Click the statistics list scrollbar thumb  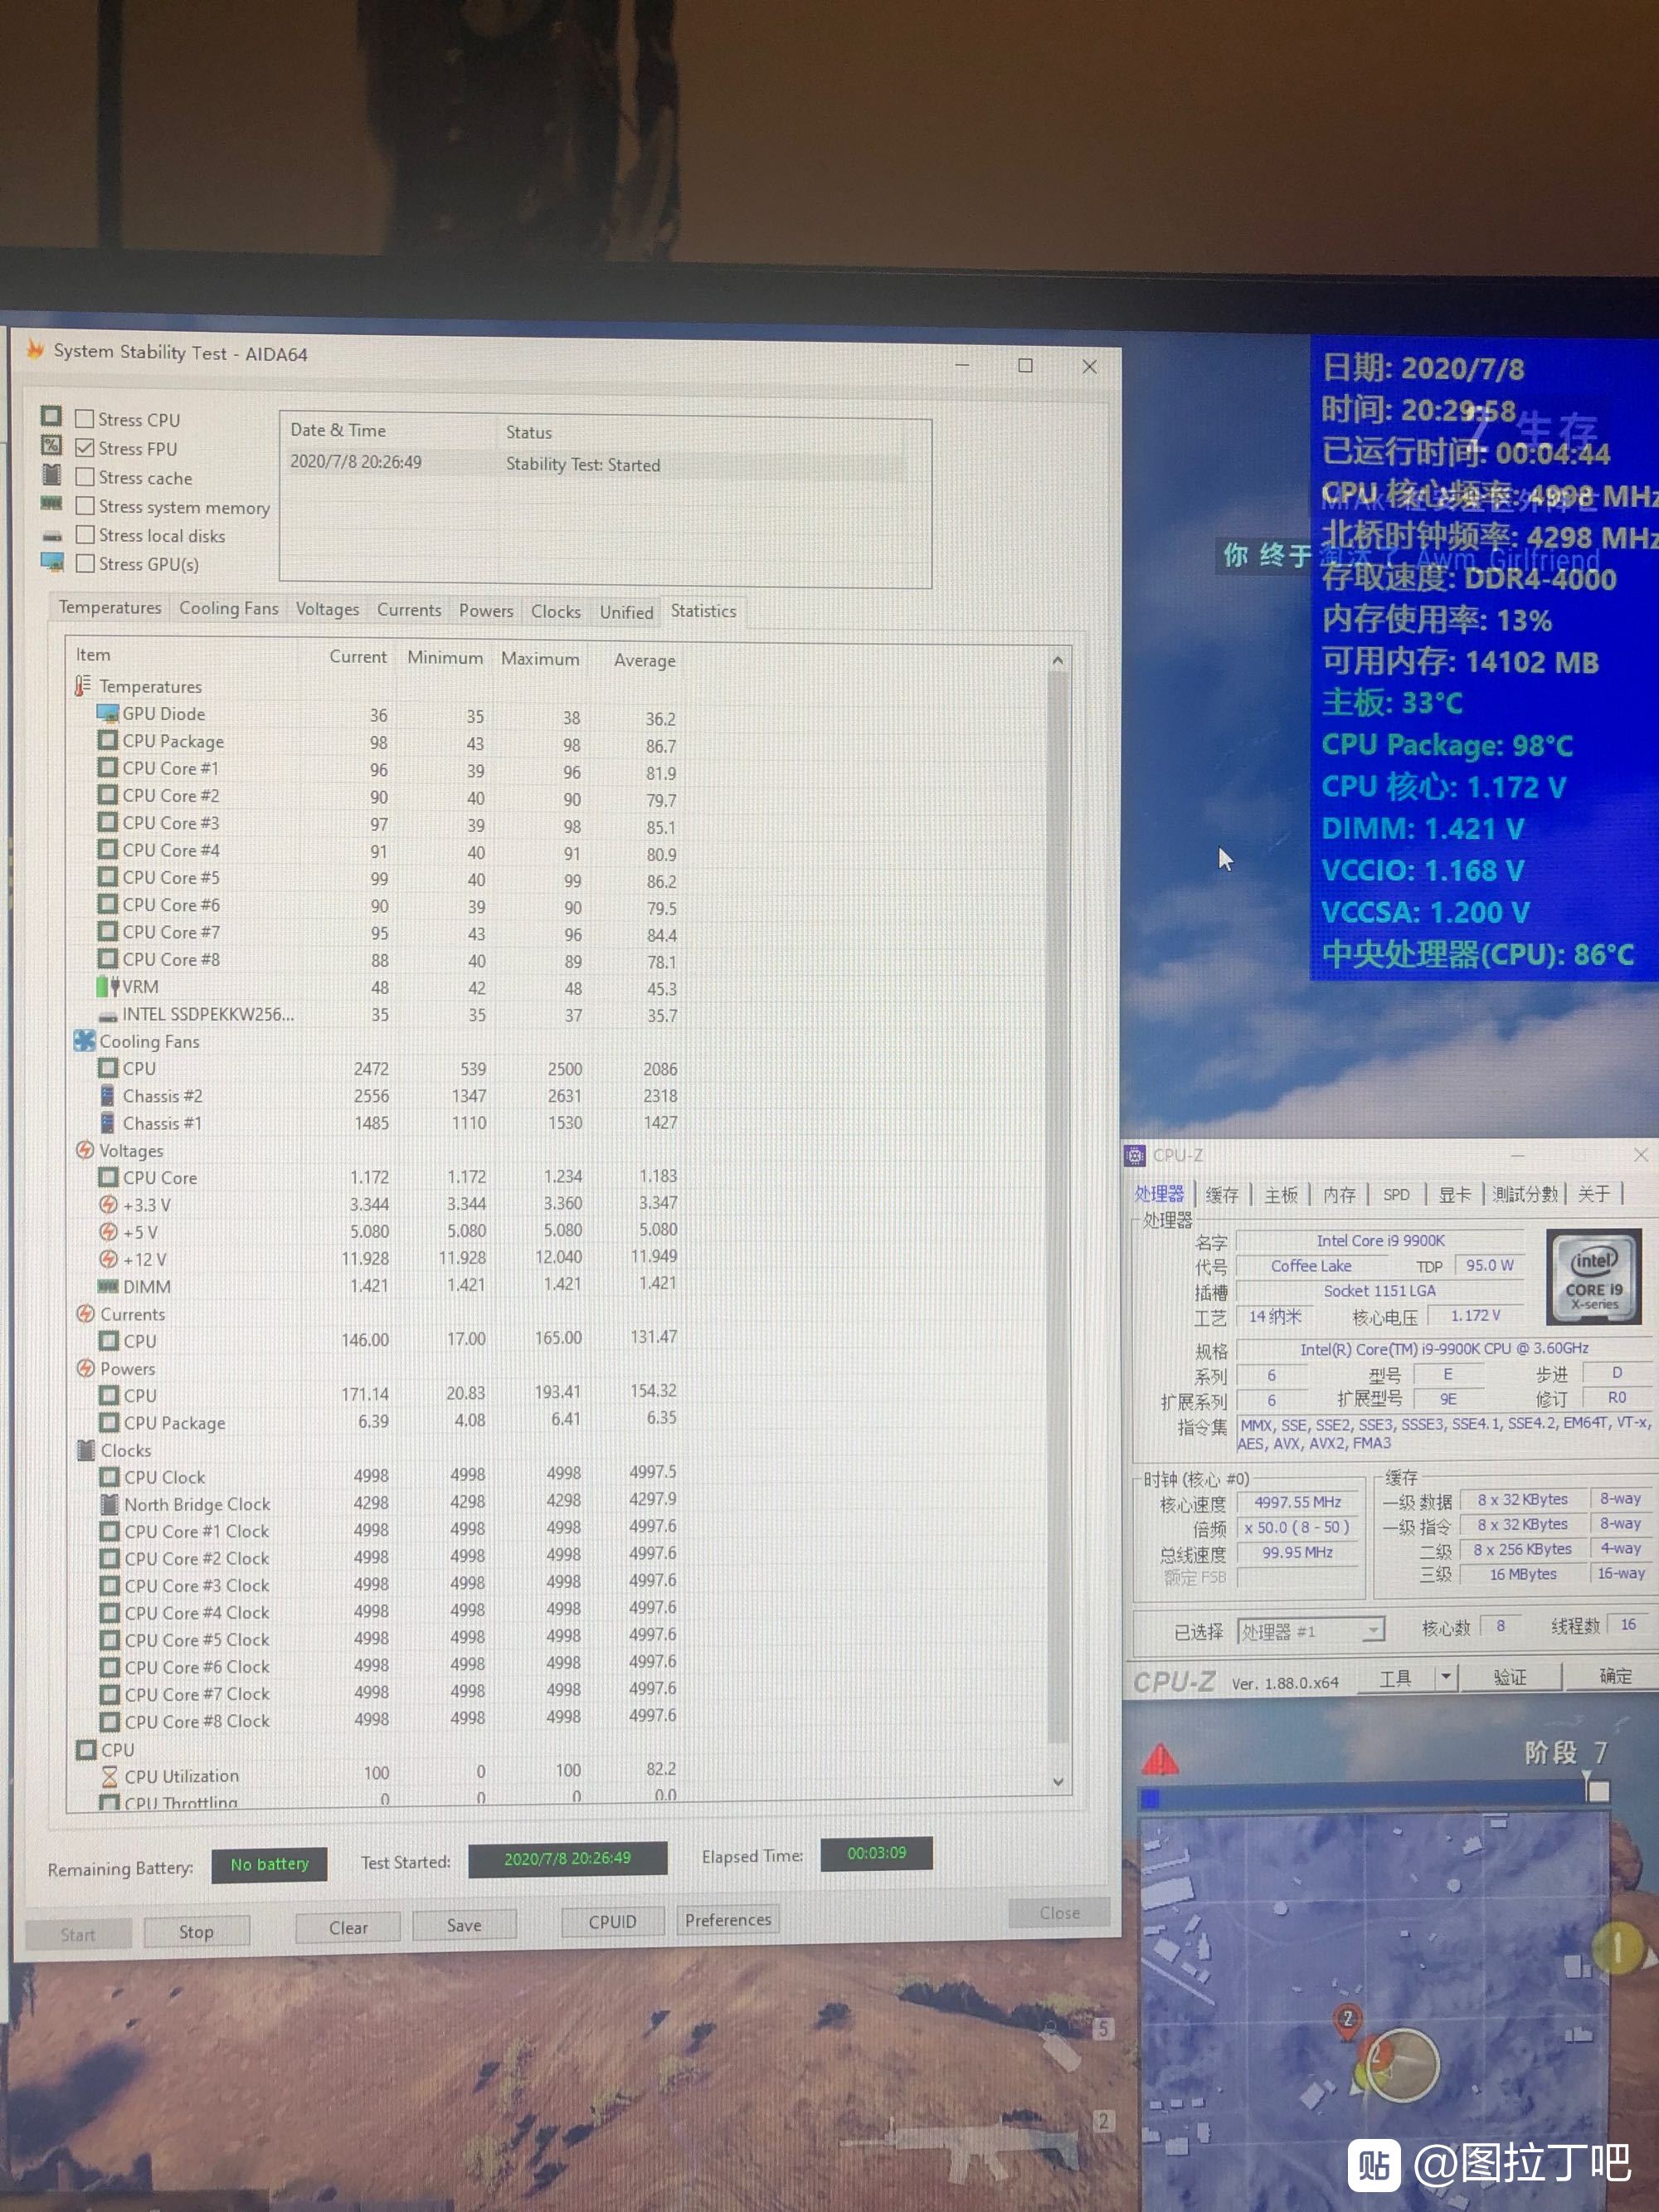point(1057,1207)
